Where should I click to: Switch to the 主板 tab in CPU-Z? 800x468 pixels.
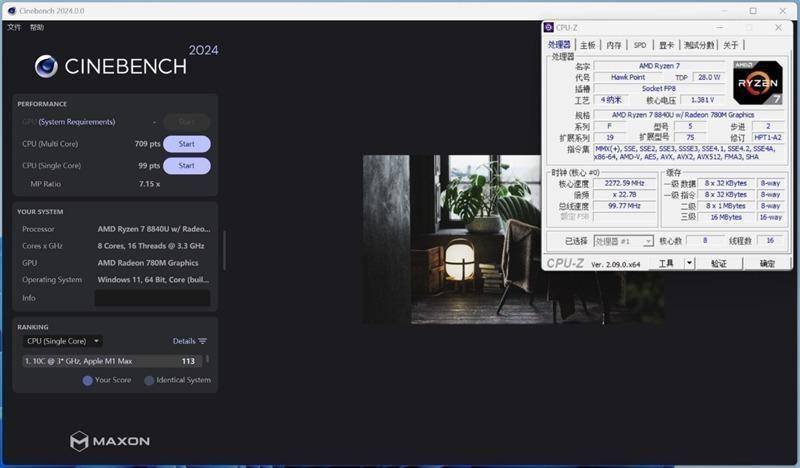(588, 45)
